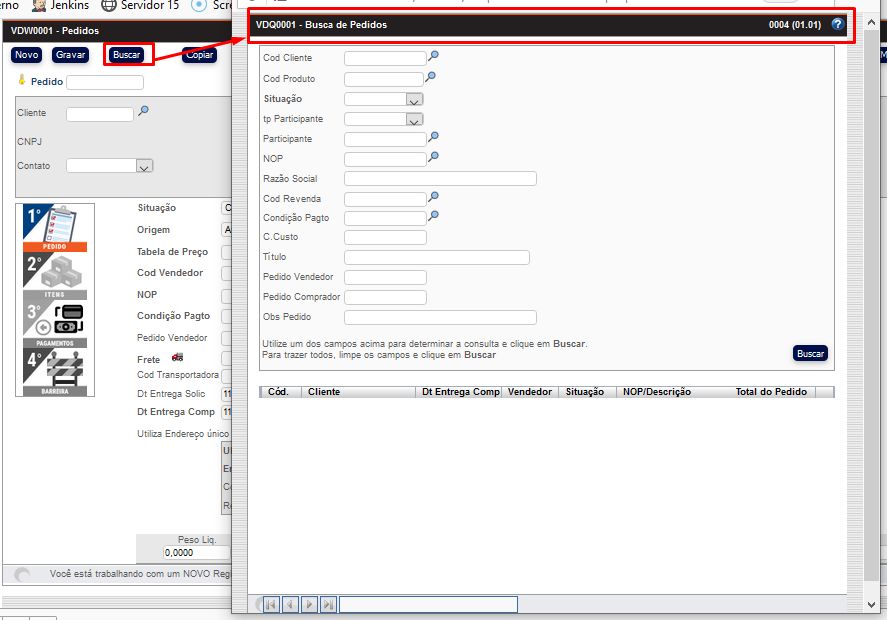Image resolution: width=887 pixels, height=620 pixels.
Task: Click the Razão Social input field
Action: point(440,179)
